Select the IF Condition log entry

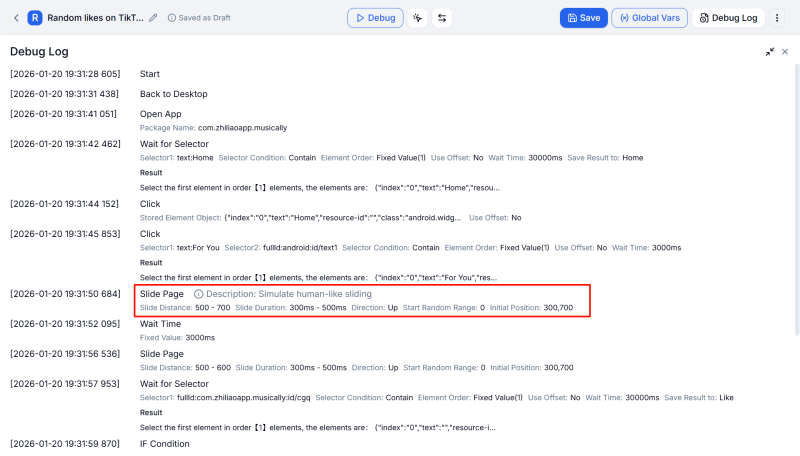pyautogui.click(x=164, y=443)
